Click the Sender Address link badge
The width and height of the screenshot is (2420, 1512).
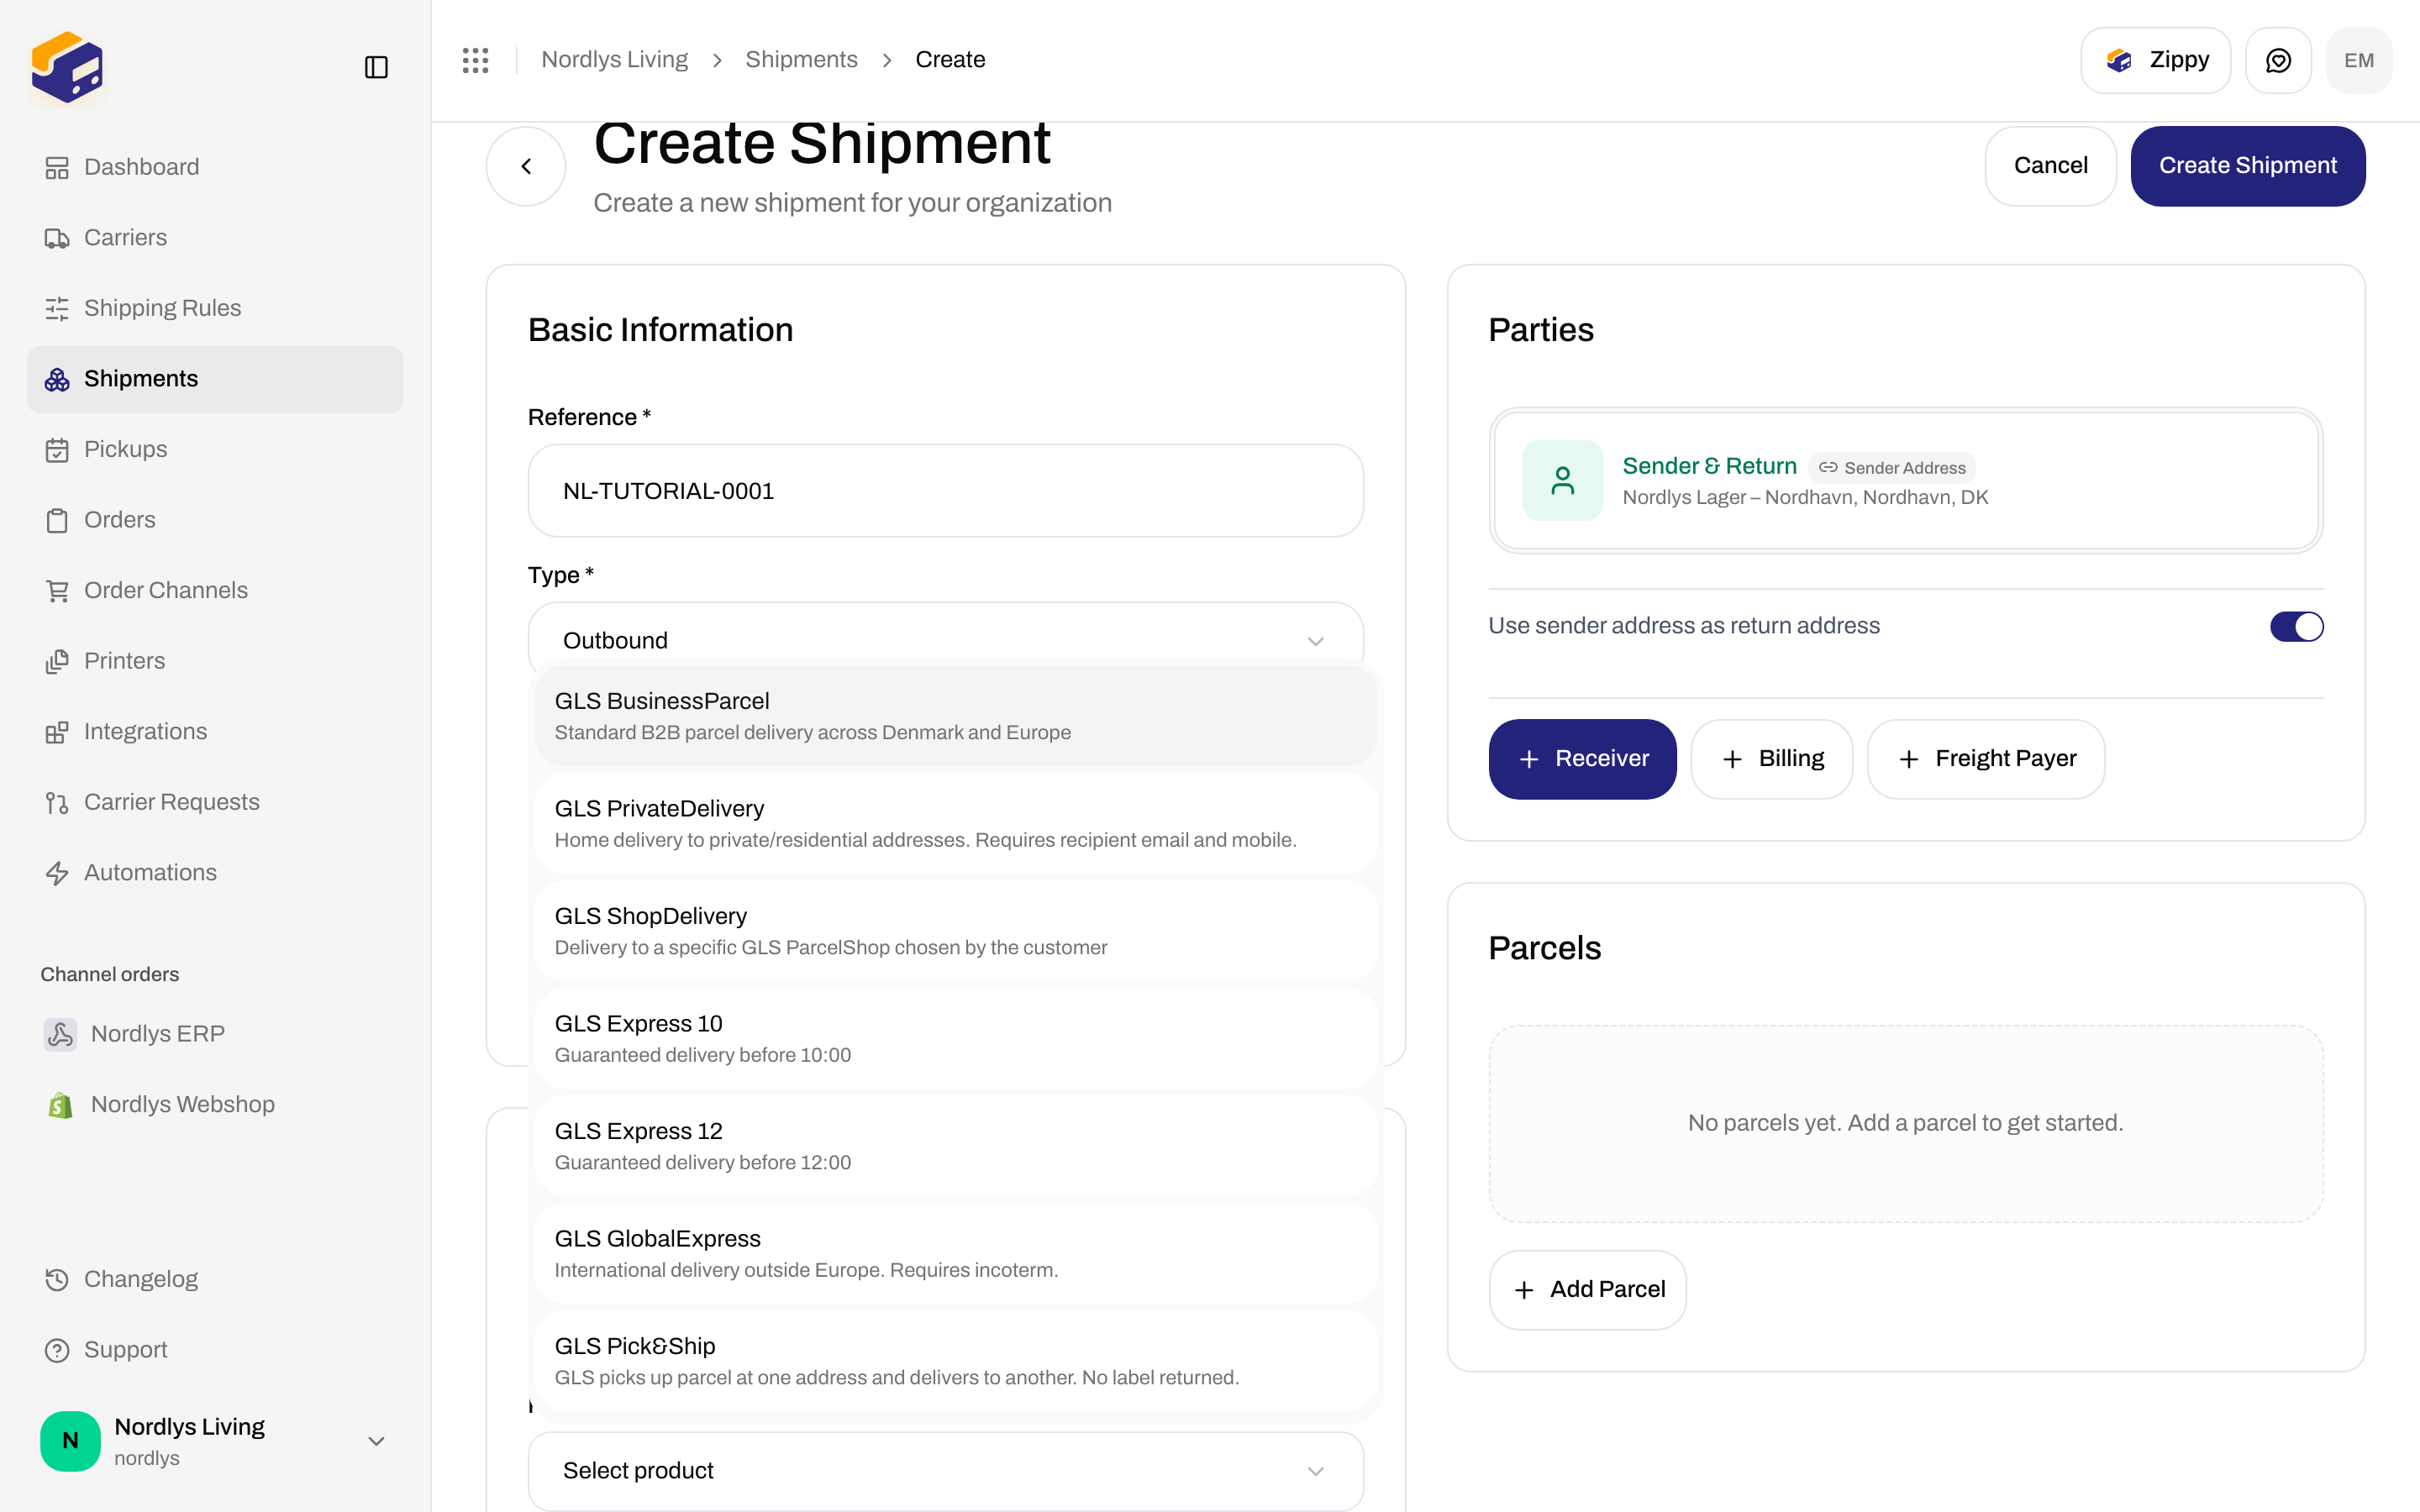pyautogui.click(x=1892, y=468)
